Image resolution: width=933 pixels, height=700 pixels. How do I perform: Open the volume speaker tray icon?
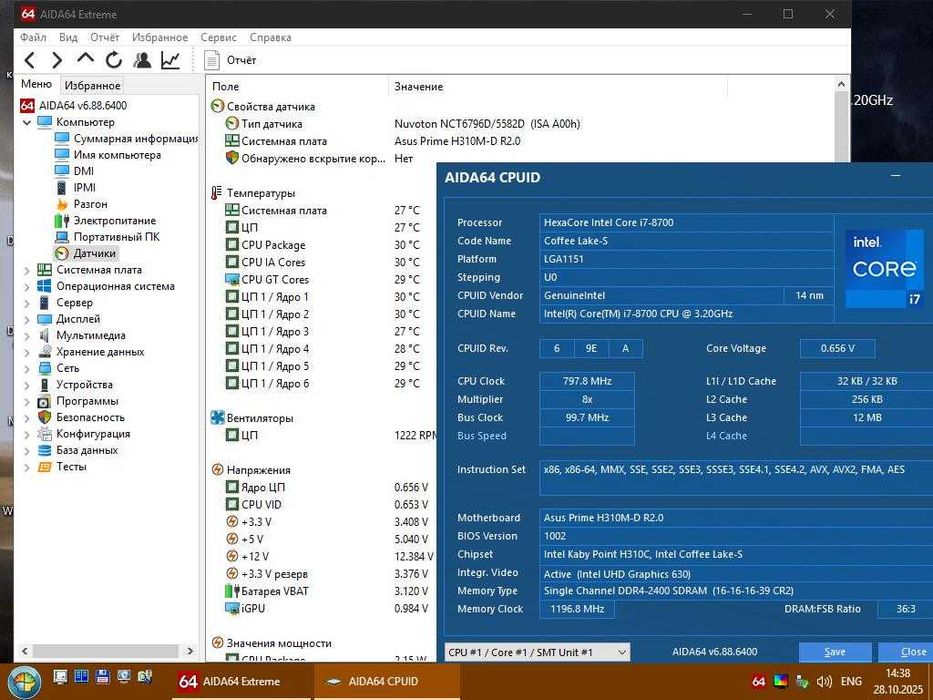click(x=824, y=682)
